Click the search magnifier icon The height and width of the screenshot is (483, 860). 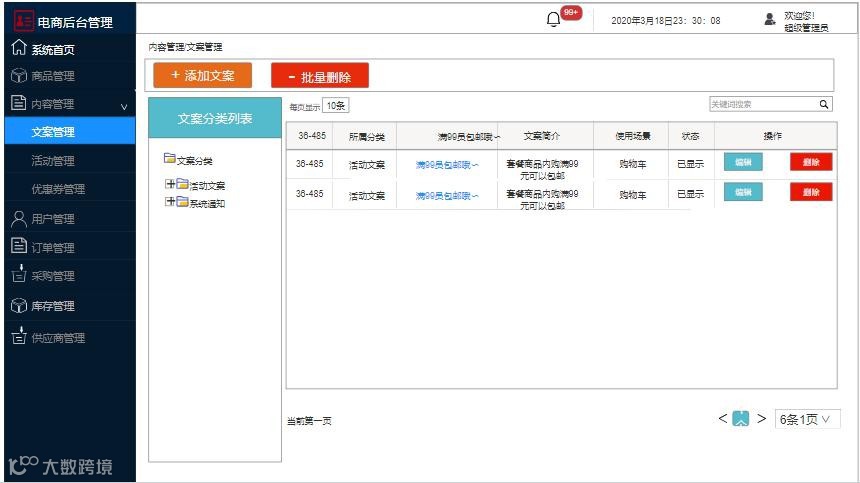point(824,104)
